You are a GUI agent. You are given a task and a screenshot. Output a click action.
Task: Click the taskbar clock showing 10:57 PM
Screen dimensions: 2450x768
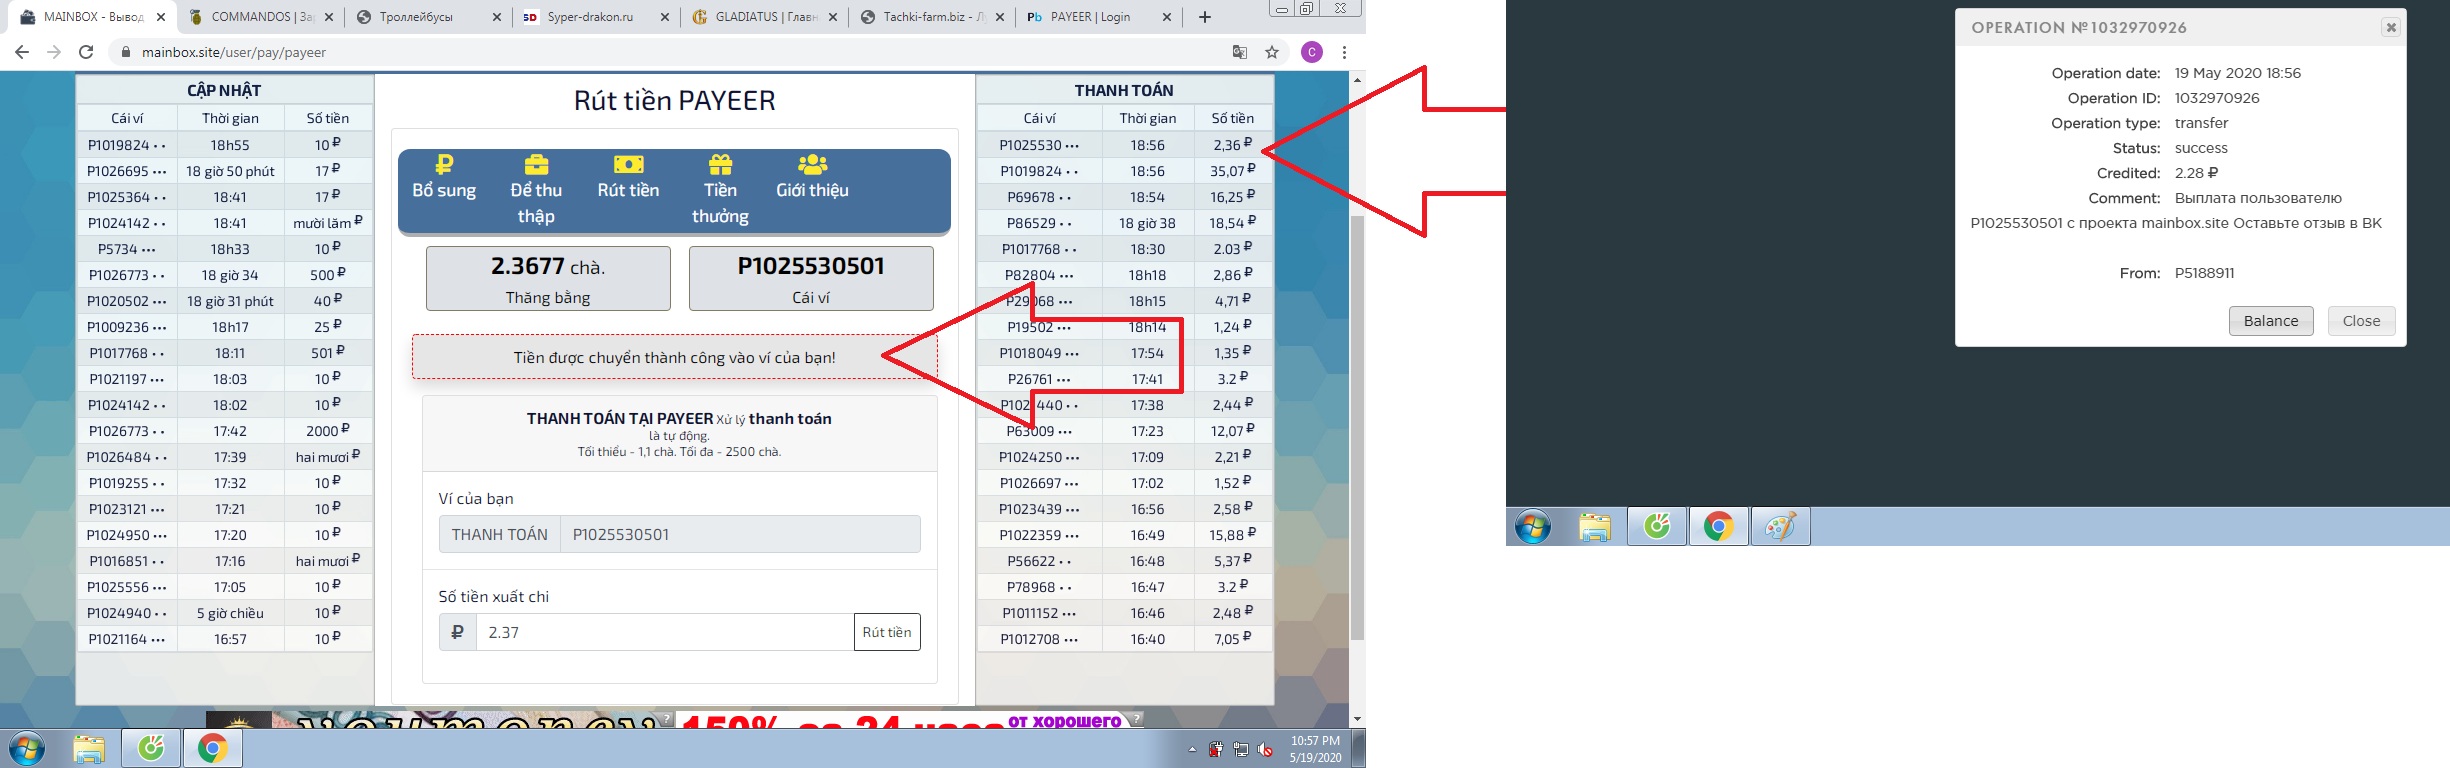click(x=1315, y=749)
